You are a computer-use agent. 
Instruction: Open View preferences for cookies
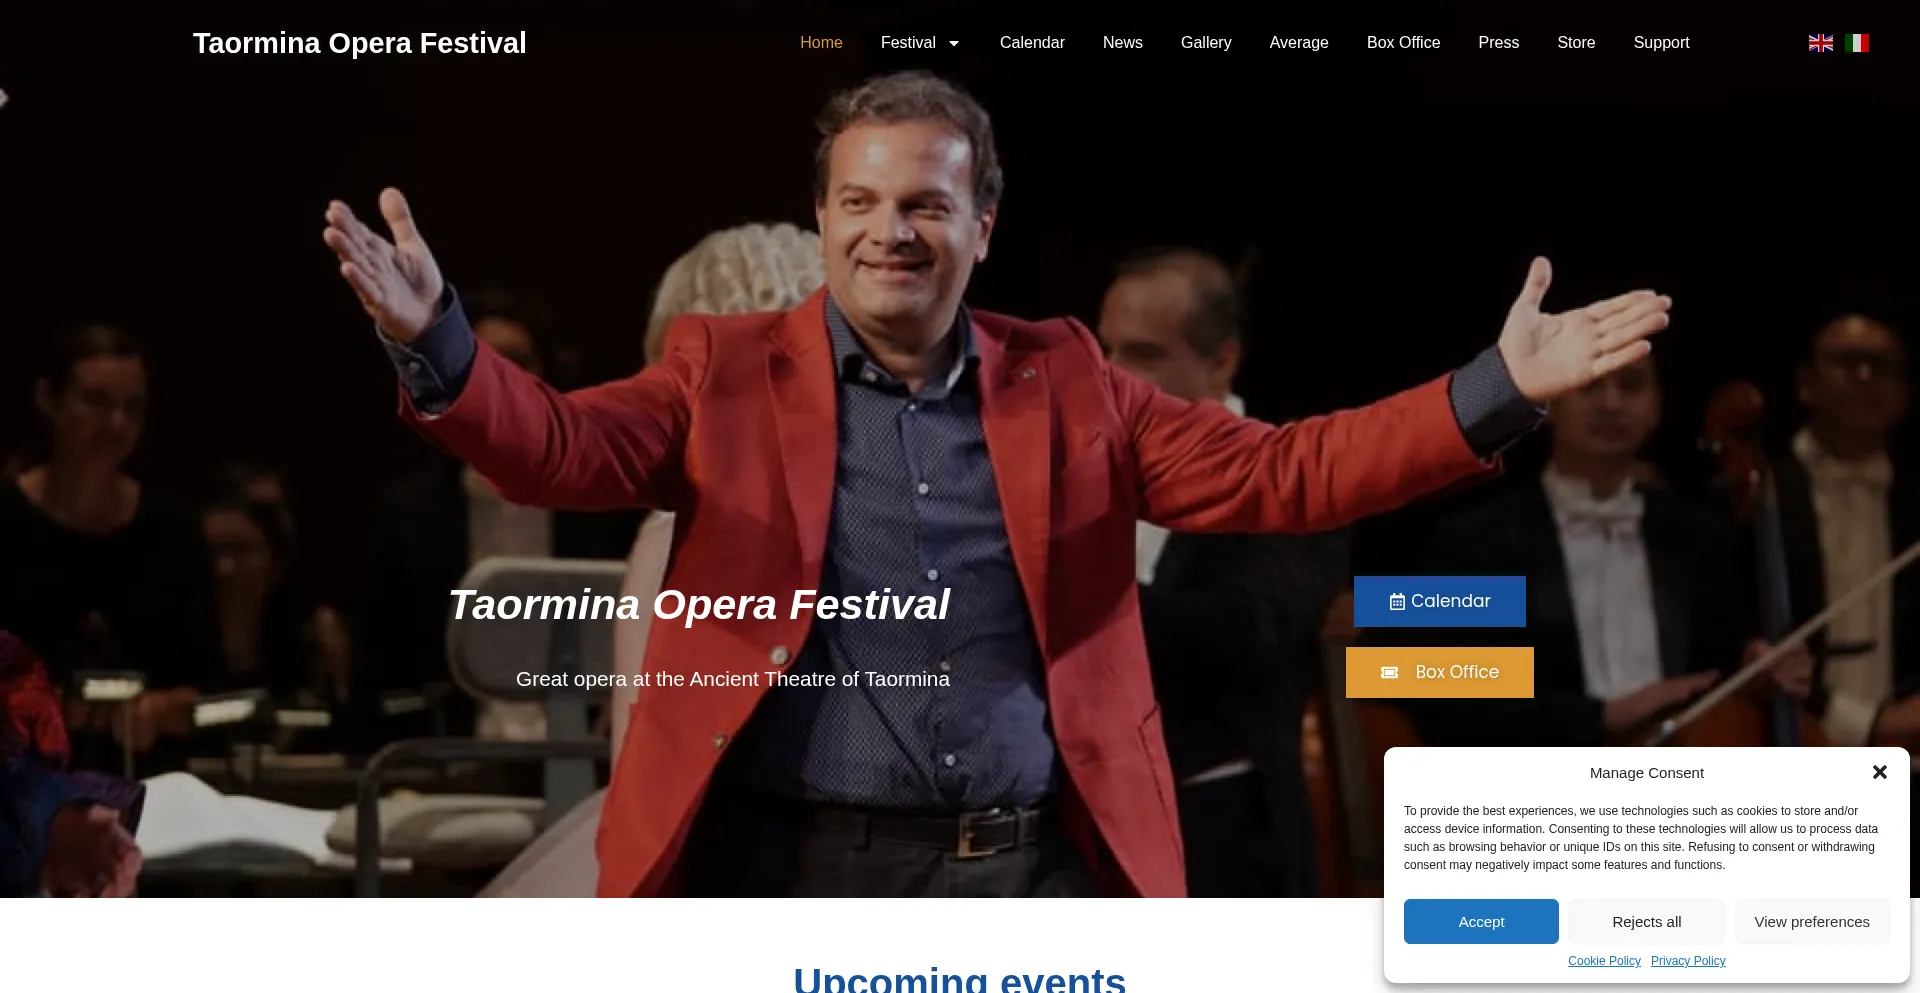point(1811,922)
